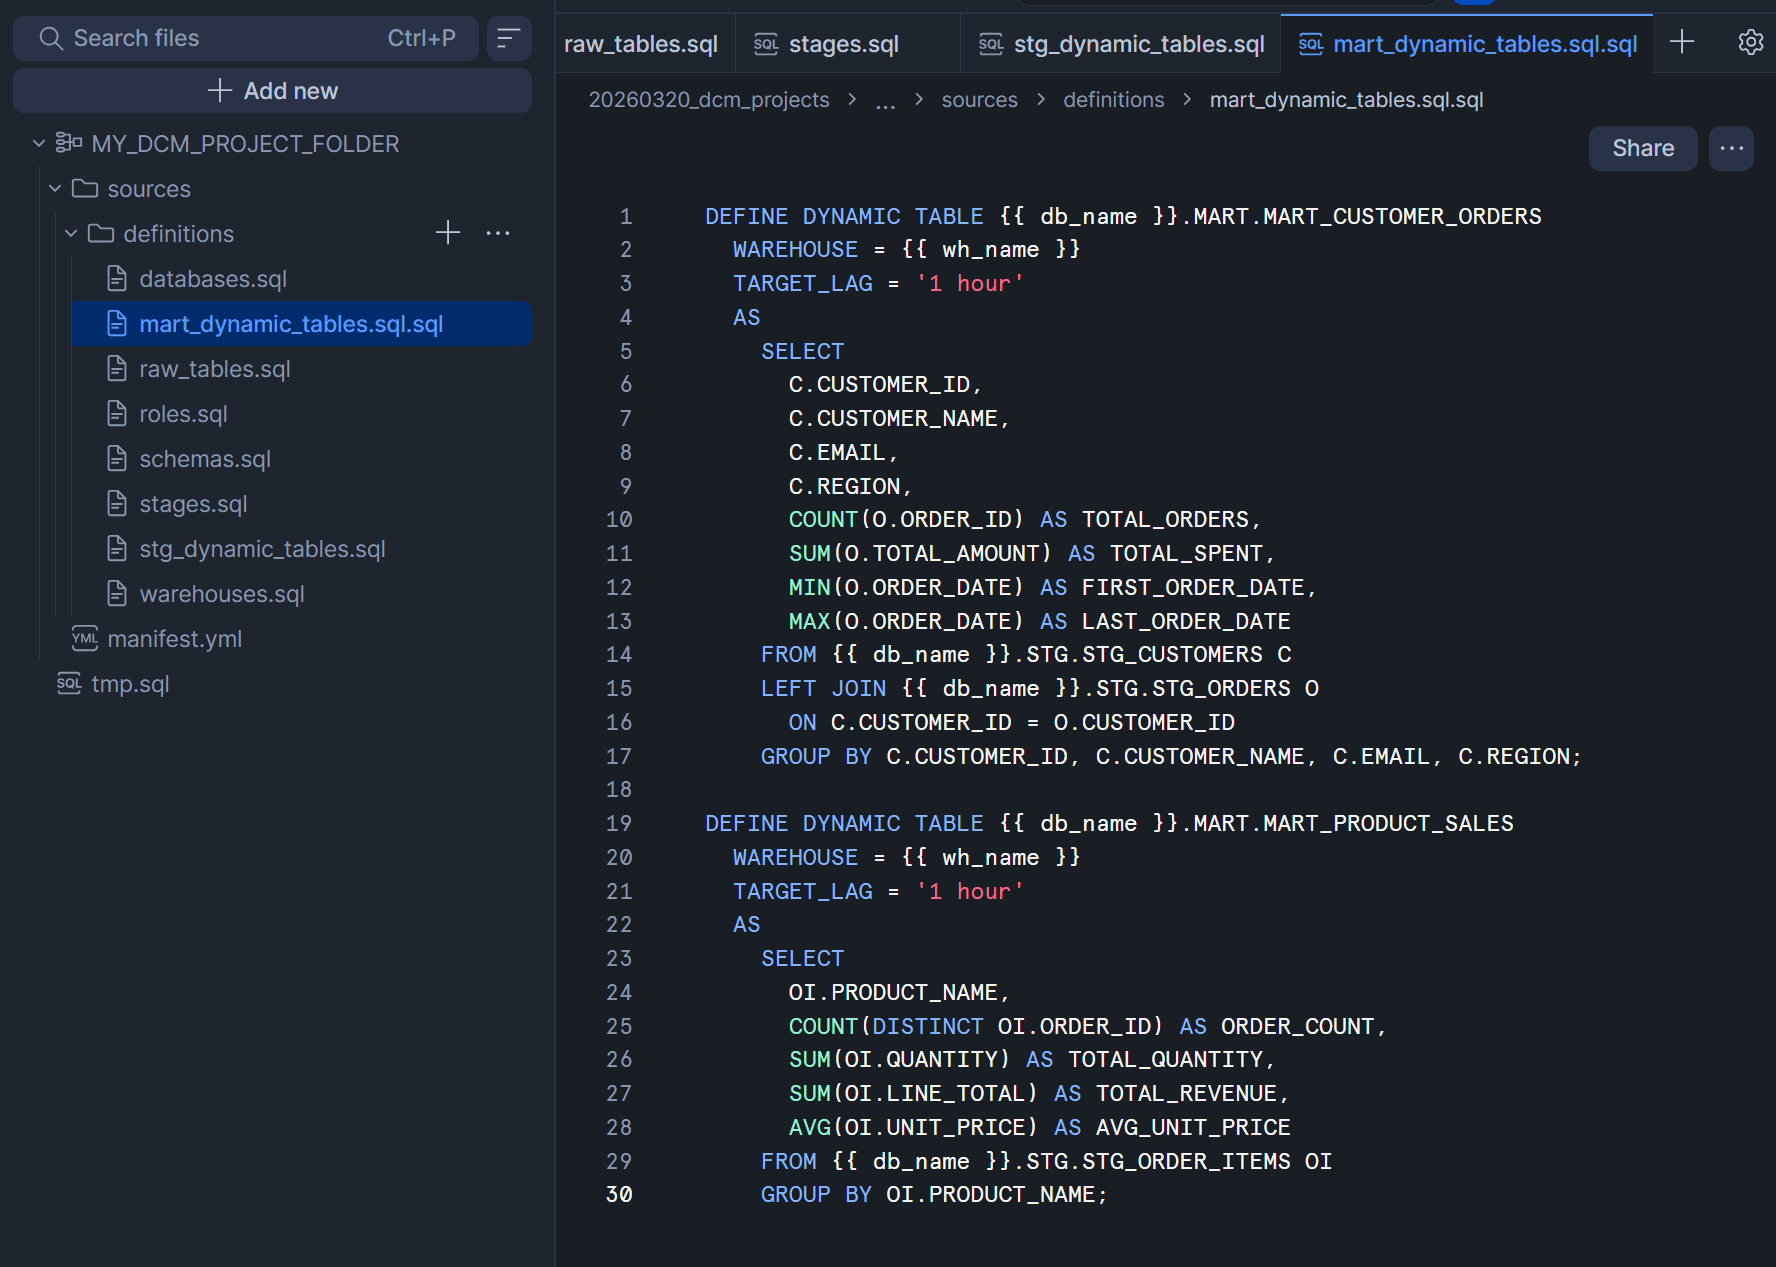
Task: Click the manifest.yml file icon
Action: (85, 639)
